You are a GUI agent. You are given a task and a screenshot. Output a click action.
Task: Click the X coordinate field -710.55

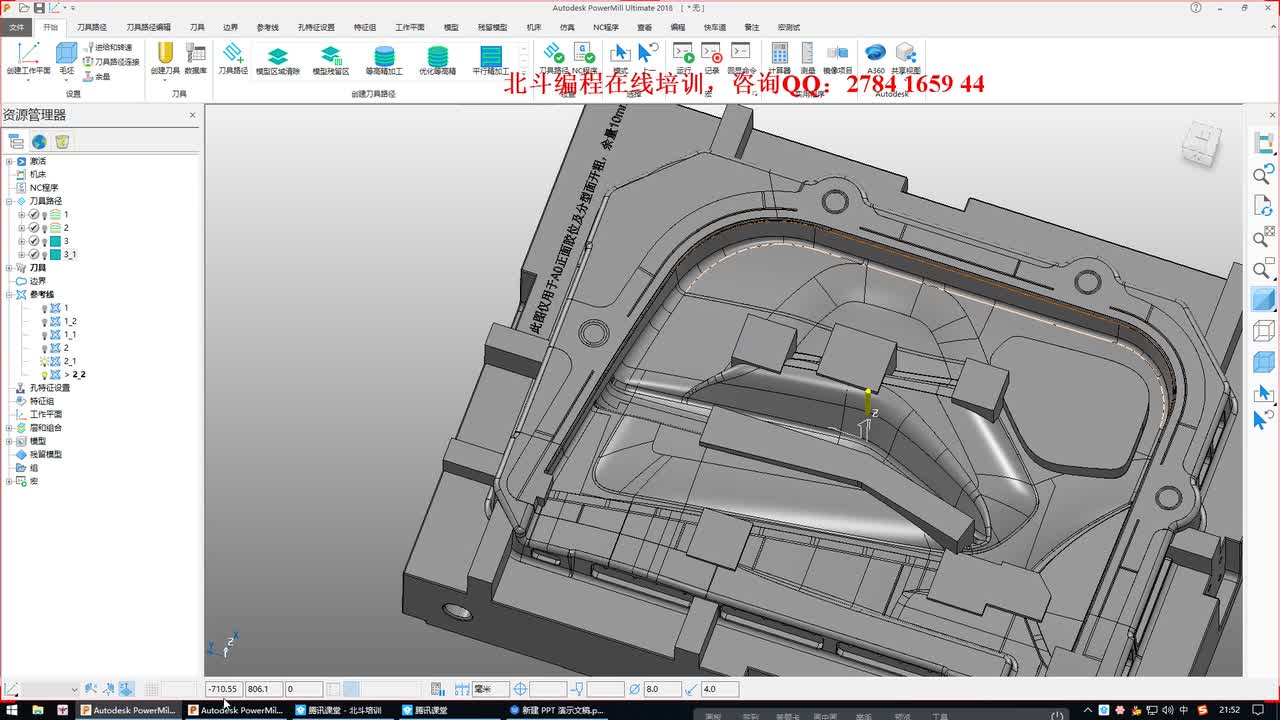[x=224, y=689]
